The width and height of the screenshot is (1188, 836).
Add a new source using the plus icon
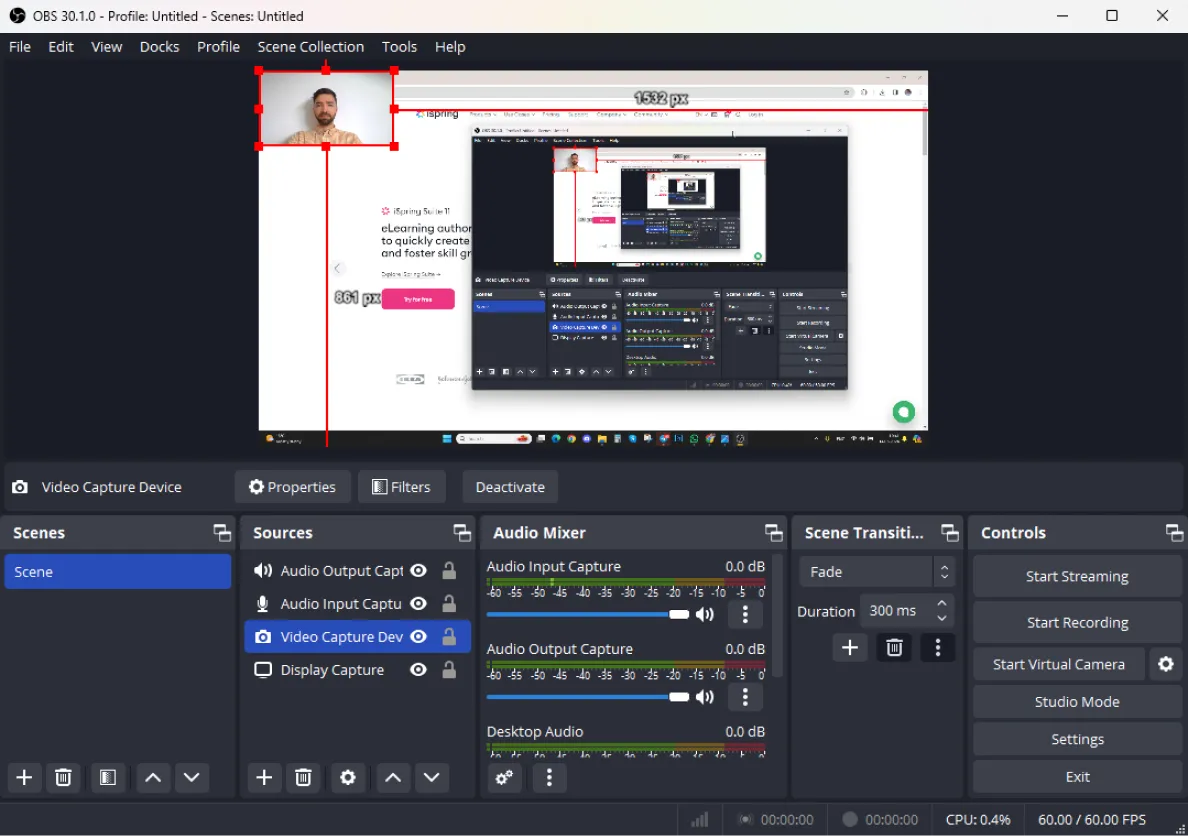tap(263, 777)
